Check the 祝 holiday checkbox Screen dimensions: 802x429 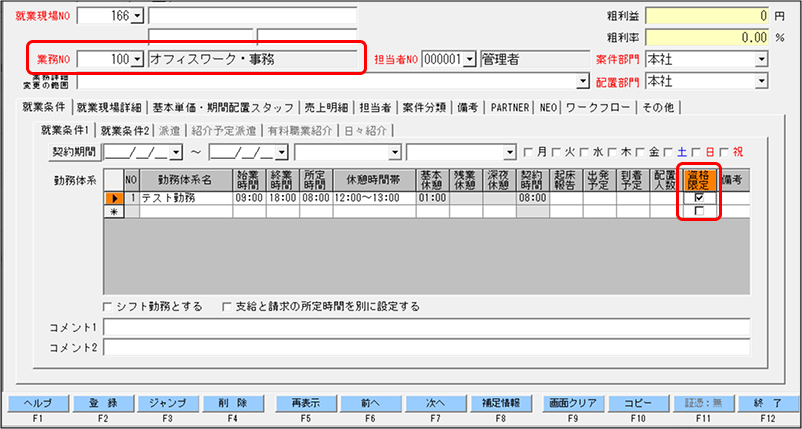724,152
